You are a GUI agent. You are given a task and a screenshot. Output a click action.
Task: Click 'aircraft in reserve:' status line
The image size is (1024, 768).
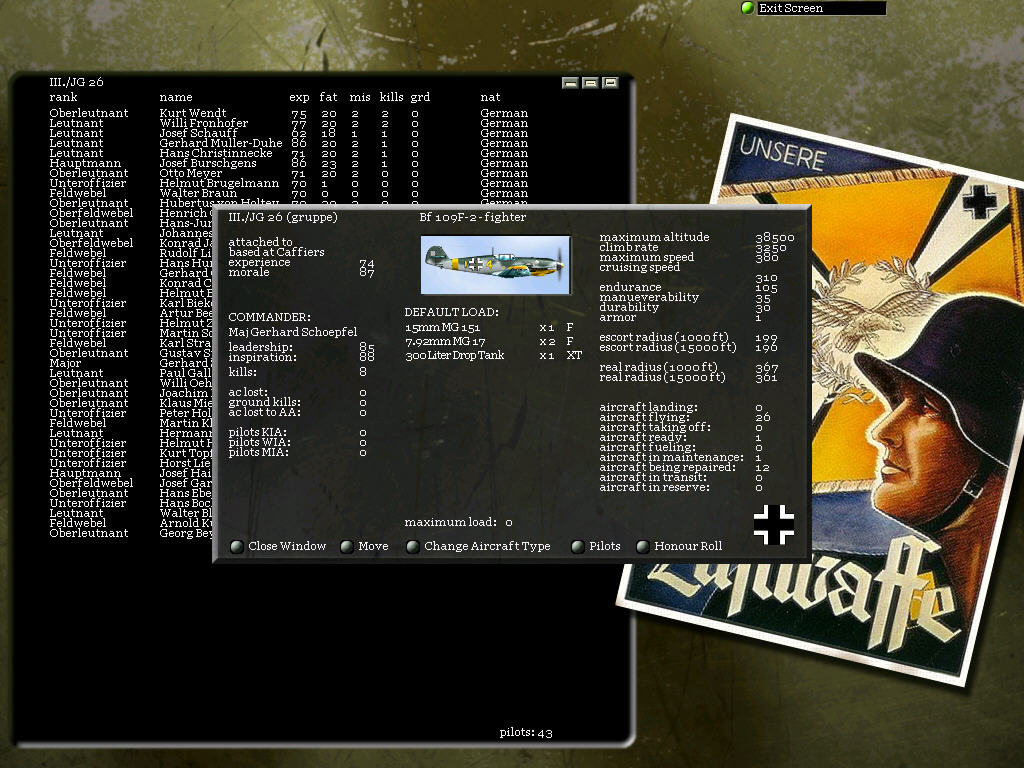point(654,487)
